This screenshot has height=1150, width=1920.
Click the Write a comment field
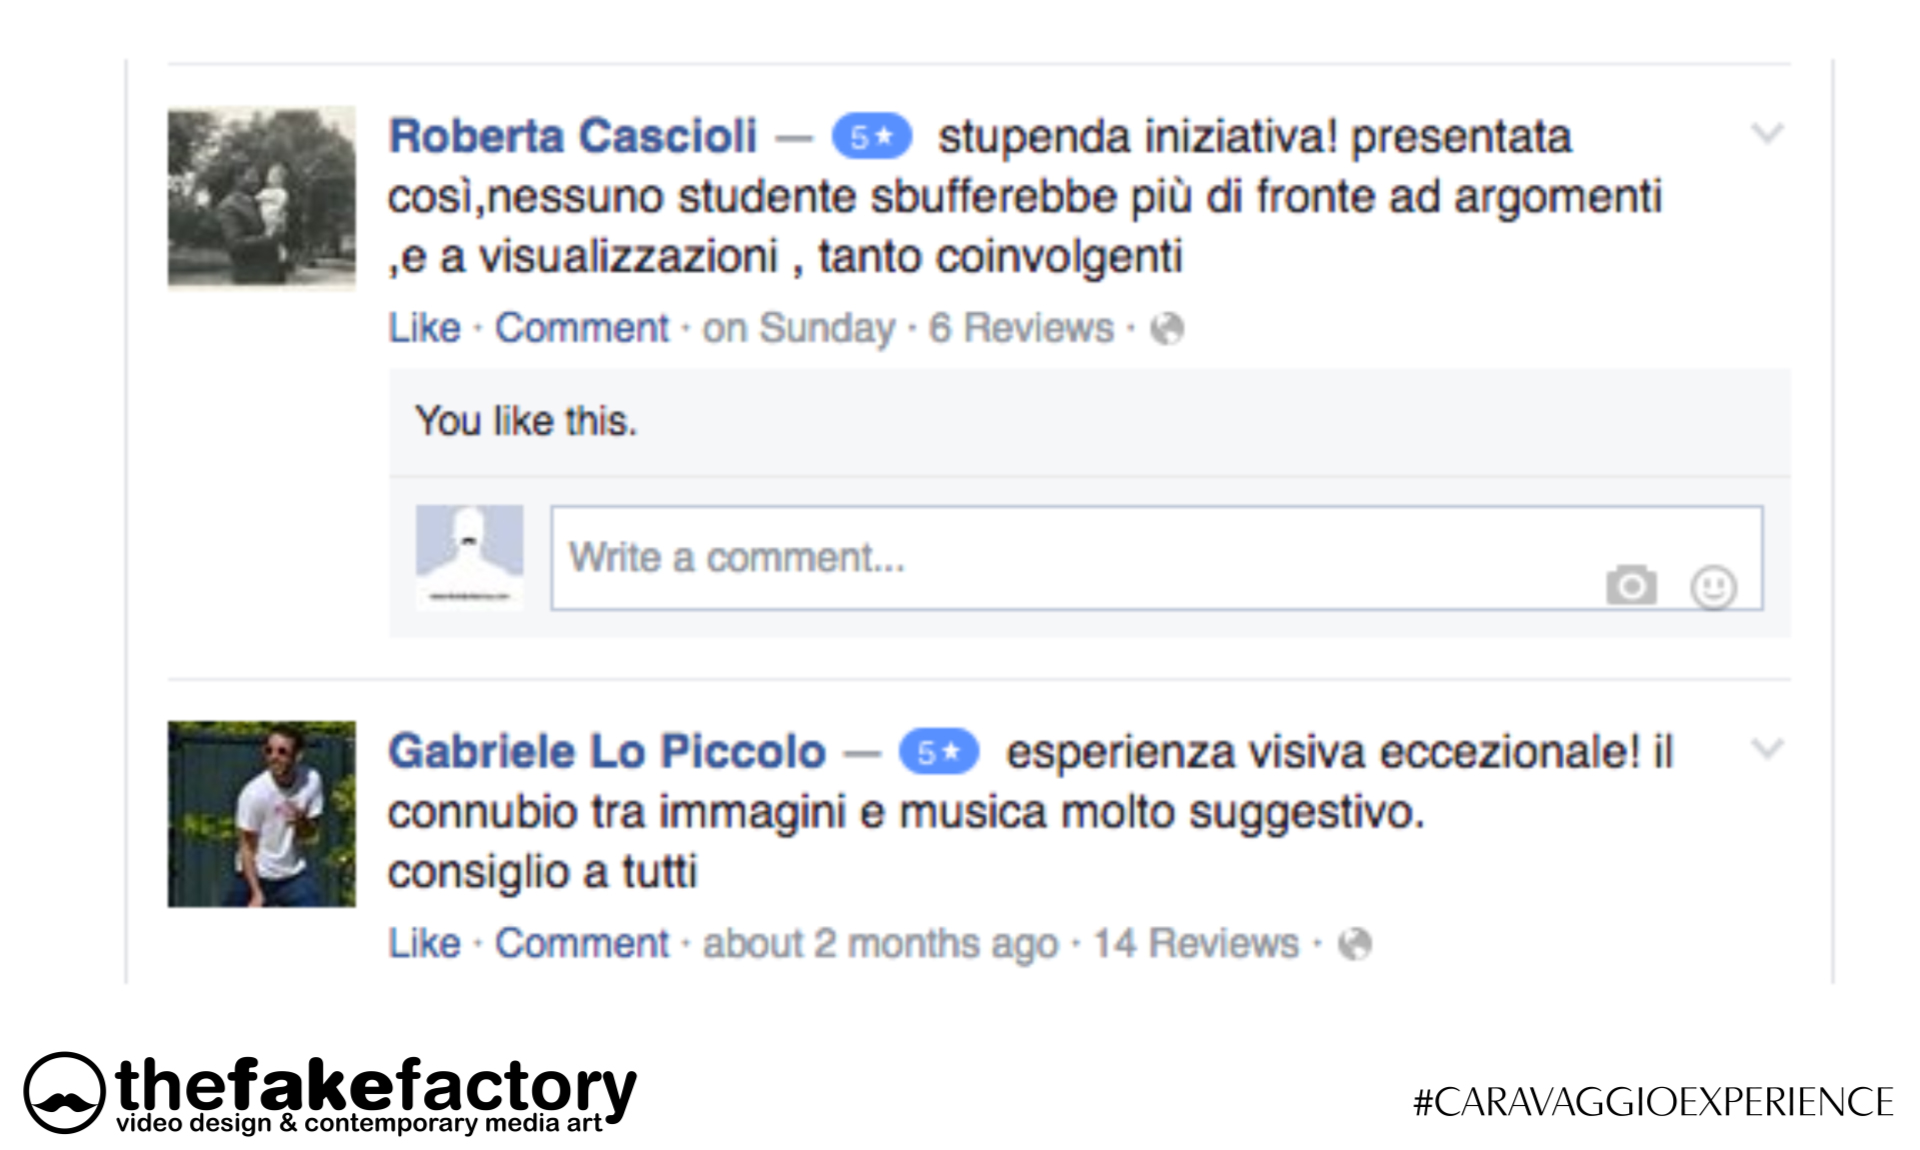(1070, 558)
